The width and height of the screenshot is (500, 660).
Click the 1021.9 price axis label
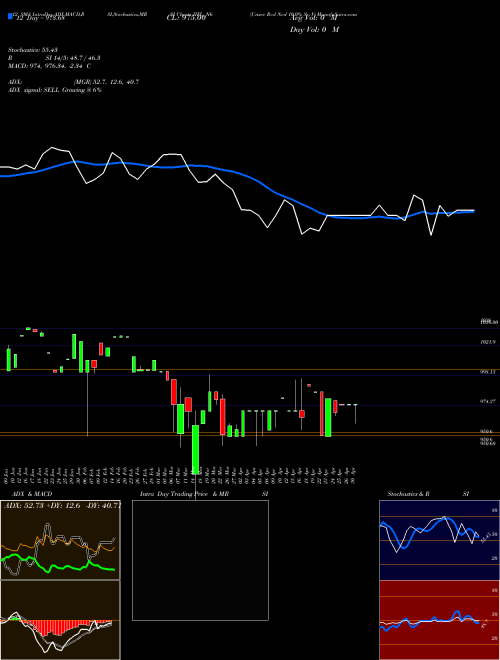pyautogui.click(x=489, y=343)
